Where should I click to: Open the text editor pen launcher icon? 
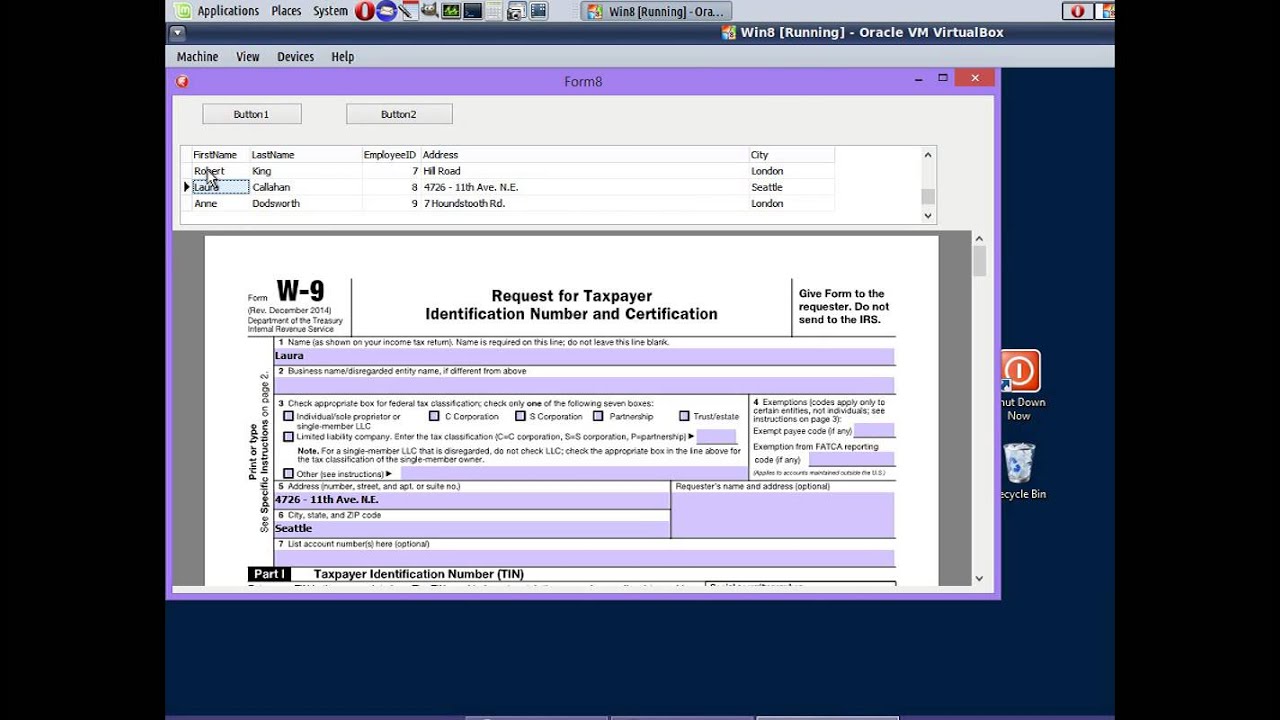click(x=407, y=11)
